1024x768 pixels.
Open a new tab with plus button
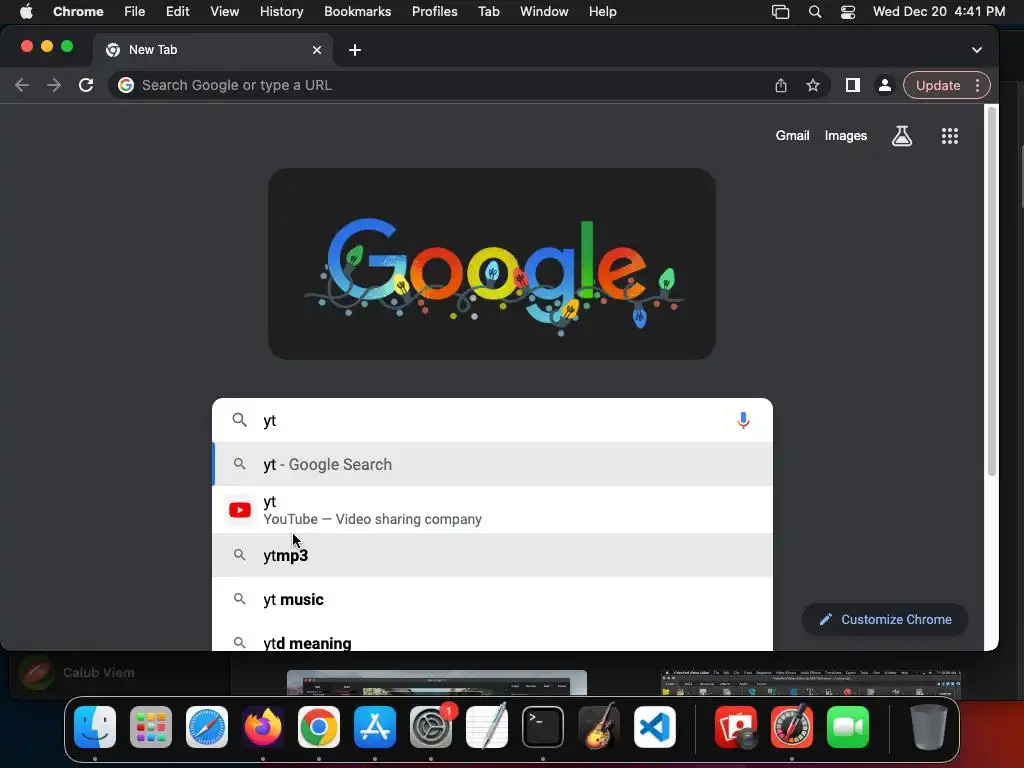coord(355,50)
